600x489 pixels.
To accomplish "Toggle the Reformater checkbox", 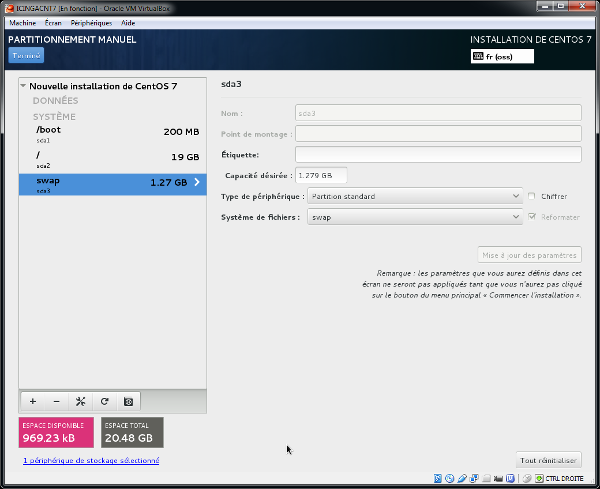I will coord(532,217).
